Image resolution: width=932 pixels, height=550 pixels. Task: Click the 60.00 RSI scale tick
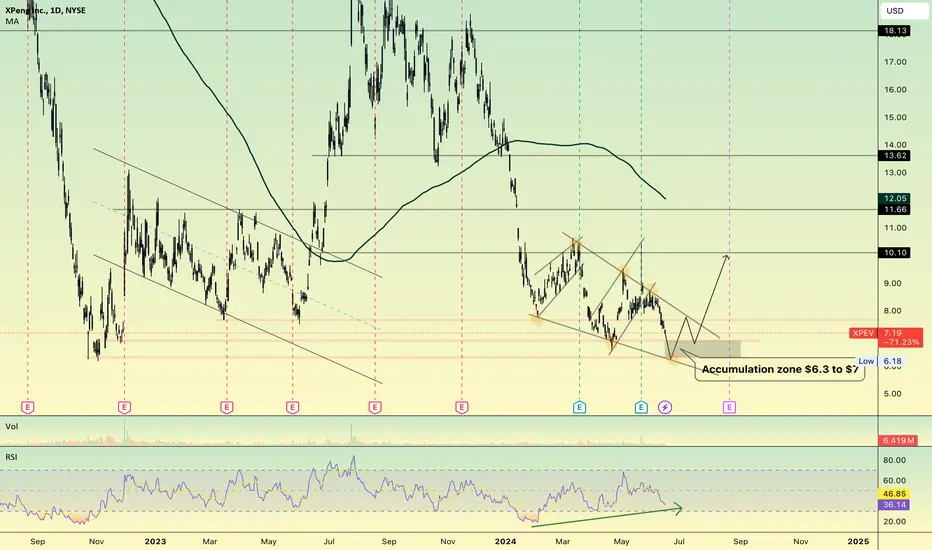895,480
